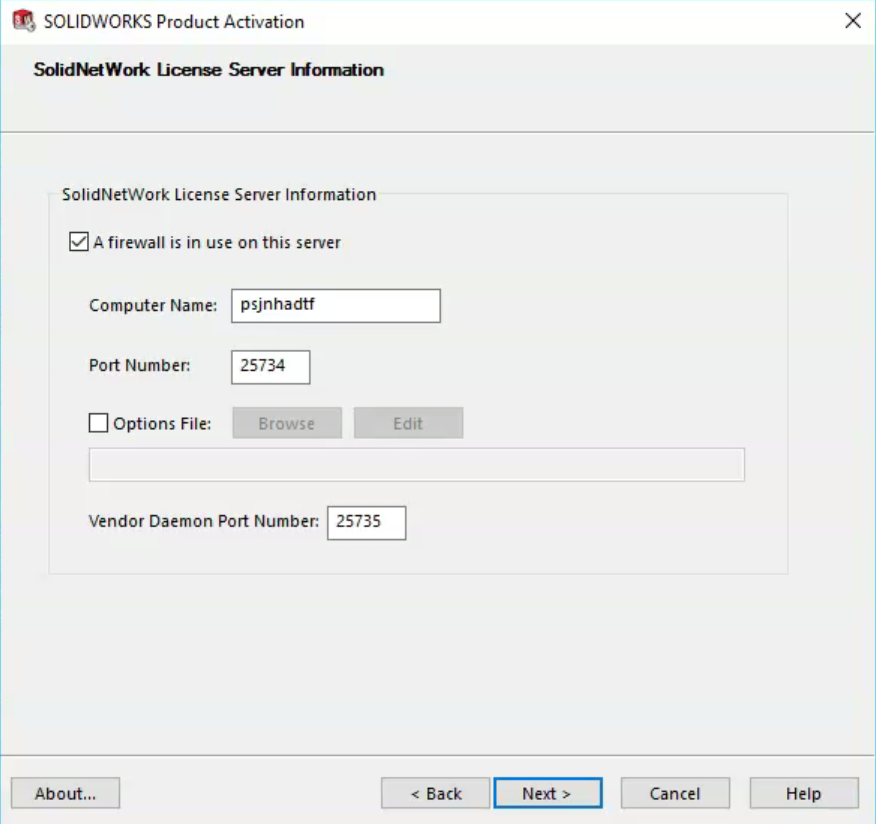
Task: Click the bold 'SolidNetWork License Server Information' heading
Action: [x=209, y=70]
